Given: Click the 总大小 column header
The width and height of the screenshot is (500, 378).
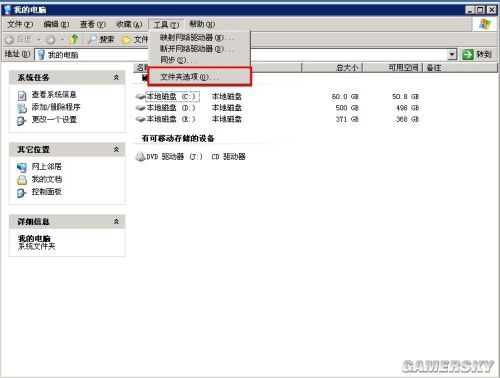Looking at the screenshot, I should pyautogui.click(x=332, y=68).
